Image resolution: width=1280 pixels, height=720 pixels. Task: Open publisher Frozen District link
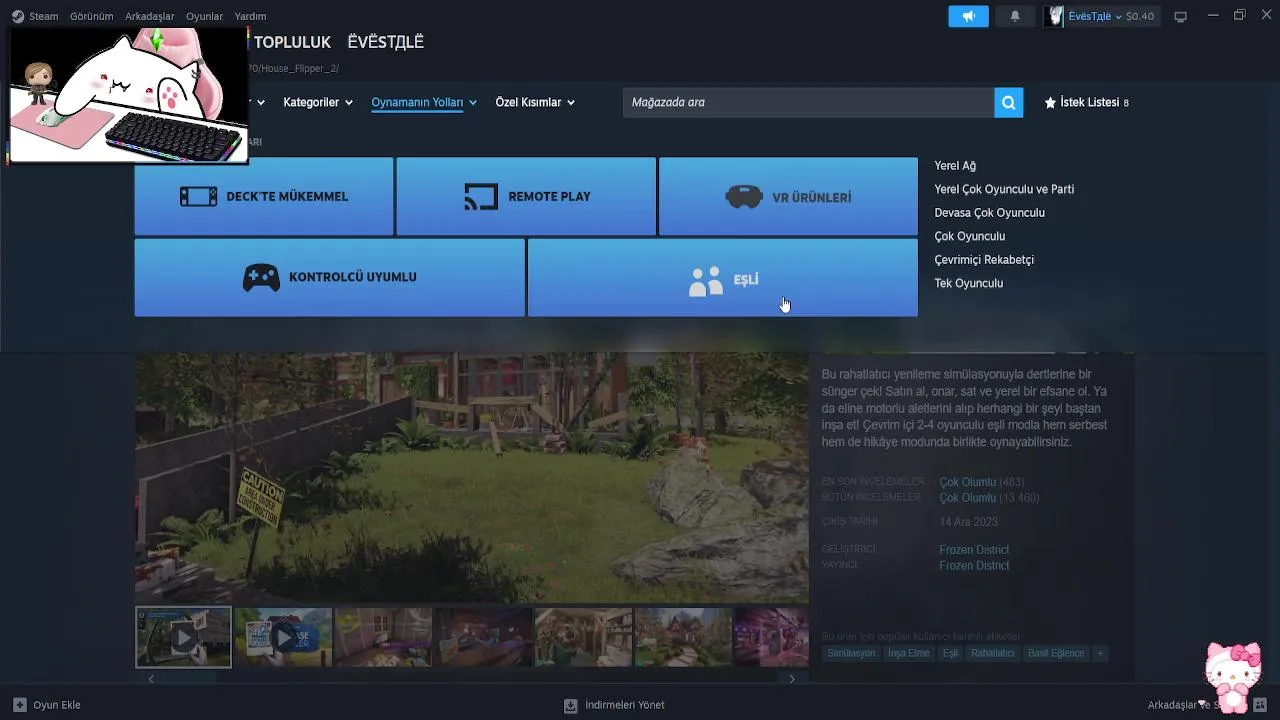click(x=974, y=566)
